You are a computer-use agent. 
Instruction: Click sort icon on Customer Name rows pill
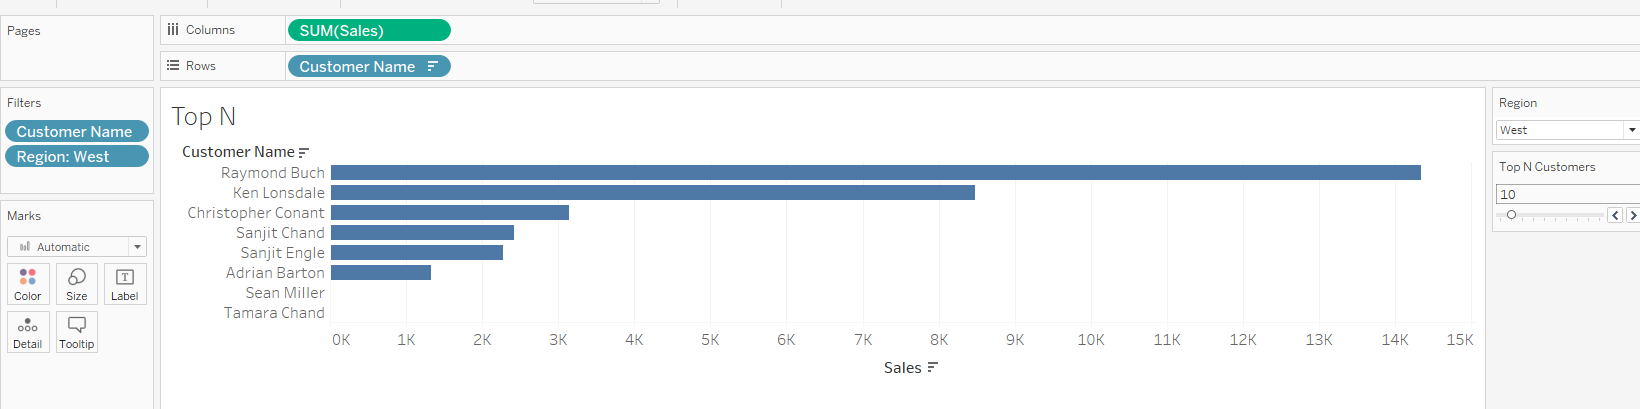[433, 66]
